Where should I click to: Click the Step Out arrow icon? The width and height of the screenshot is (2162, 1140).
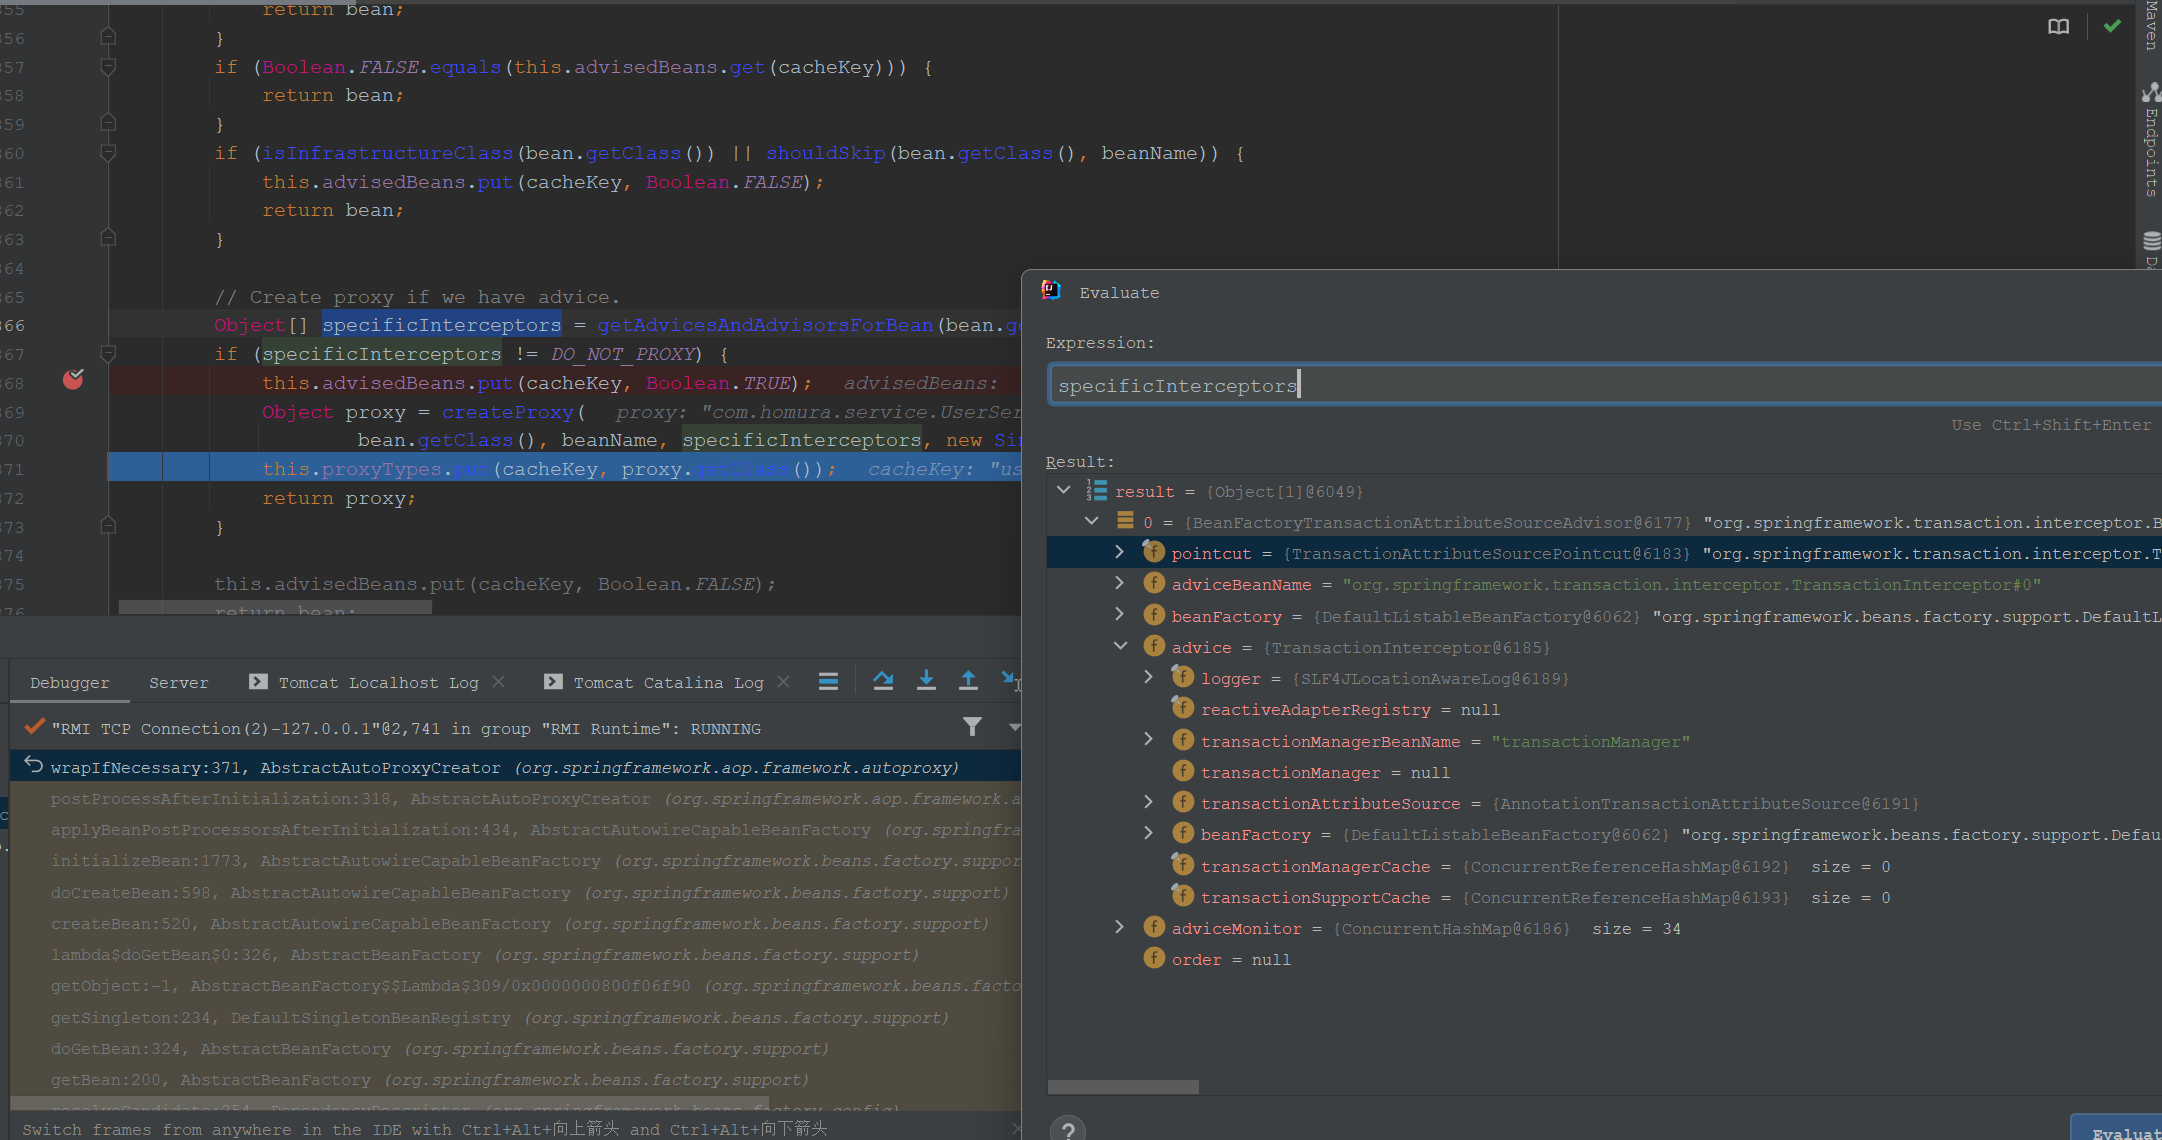tap(968, 681)
